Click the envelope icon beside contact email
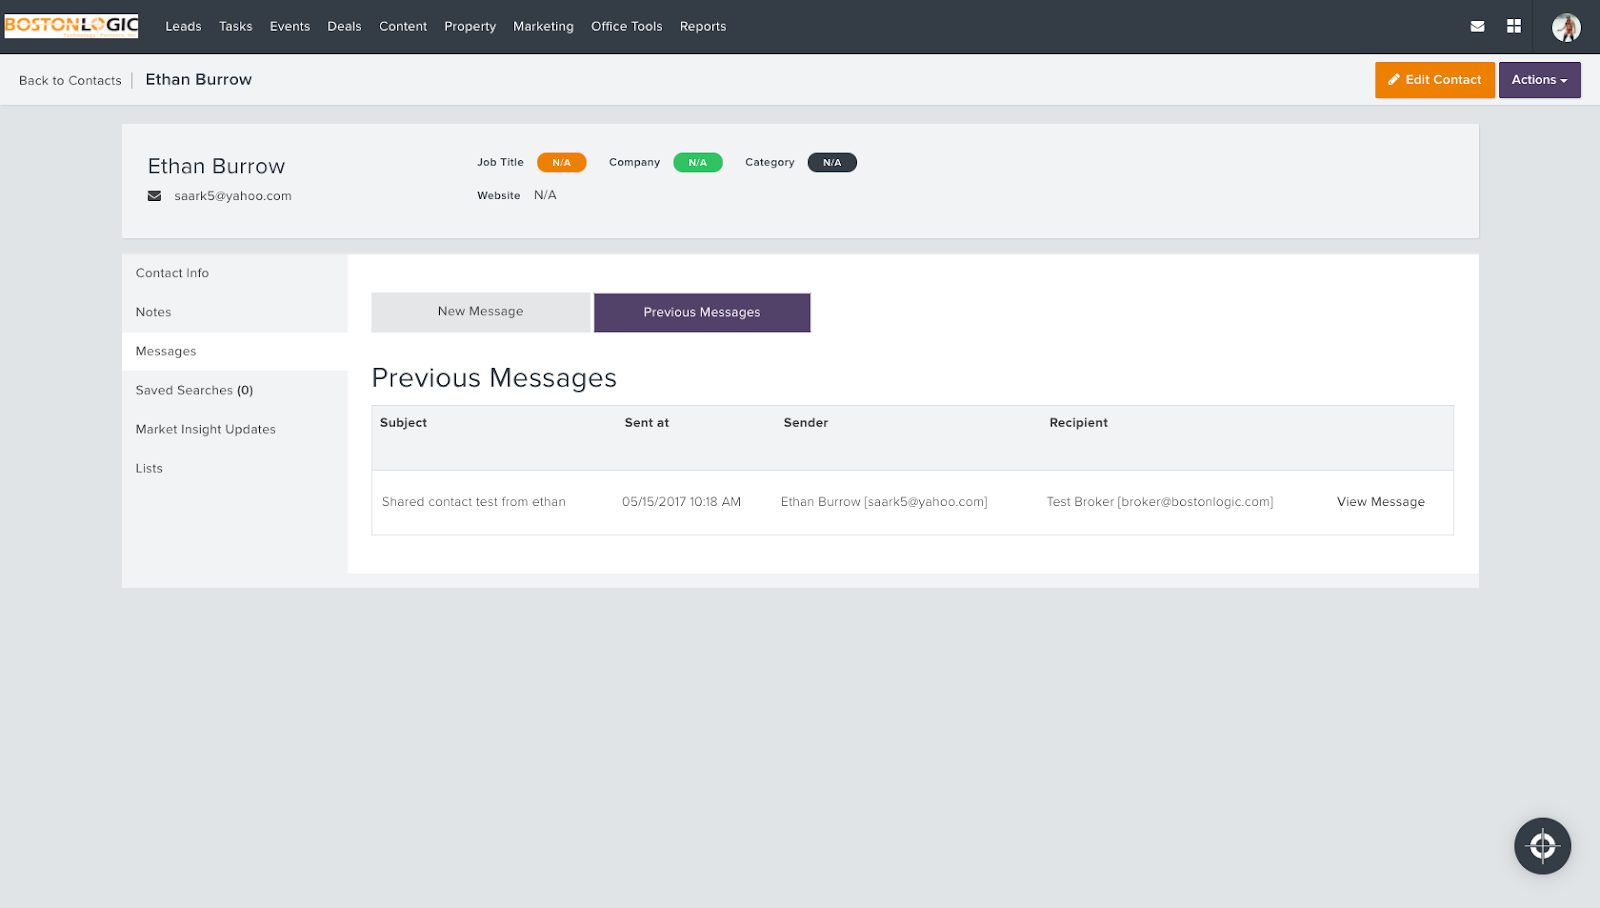 coord(154,196)
